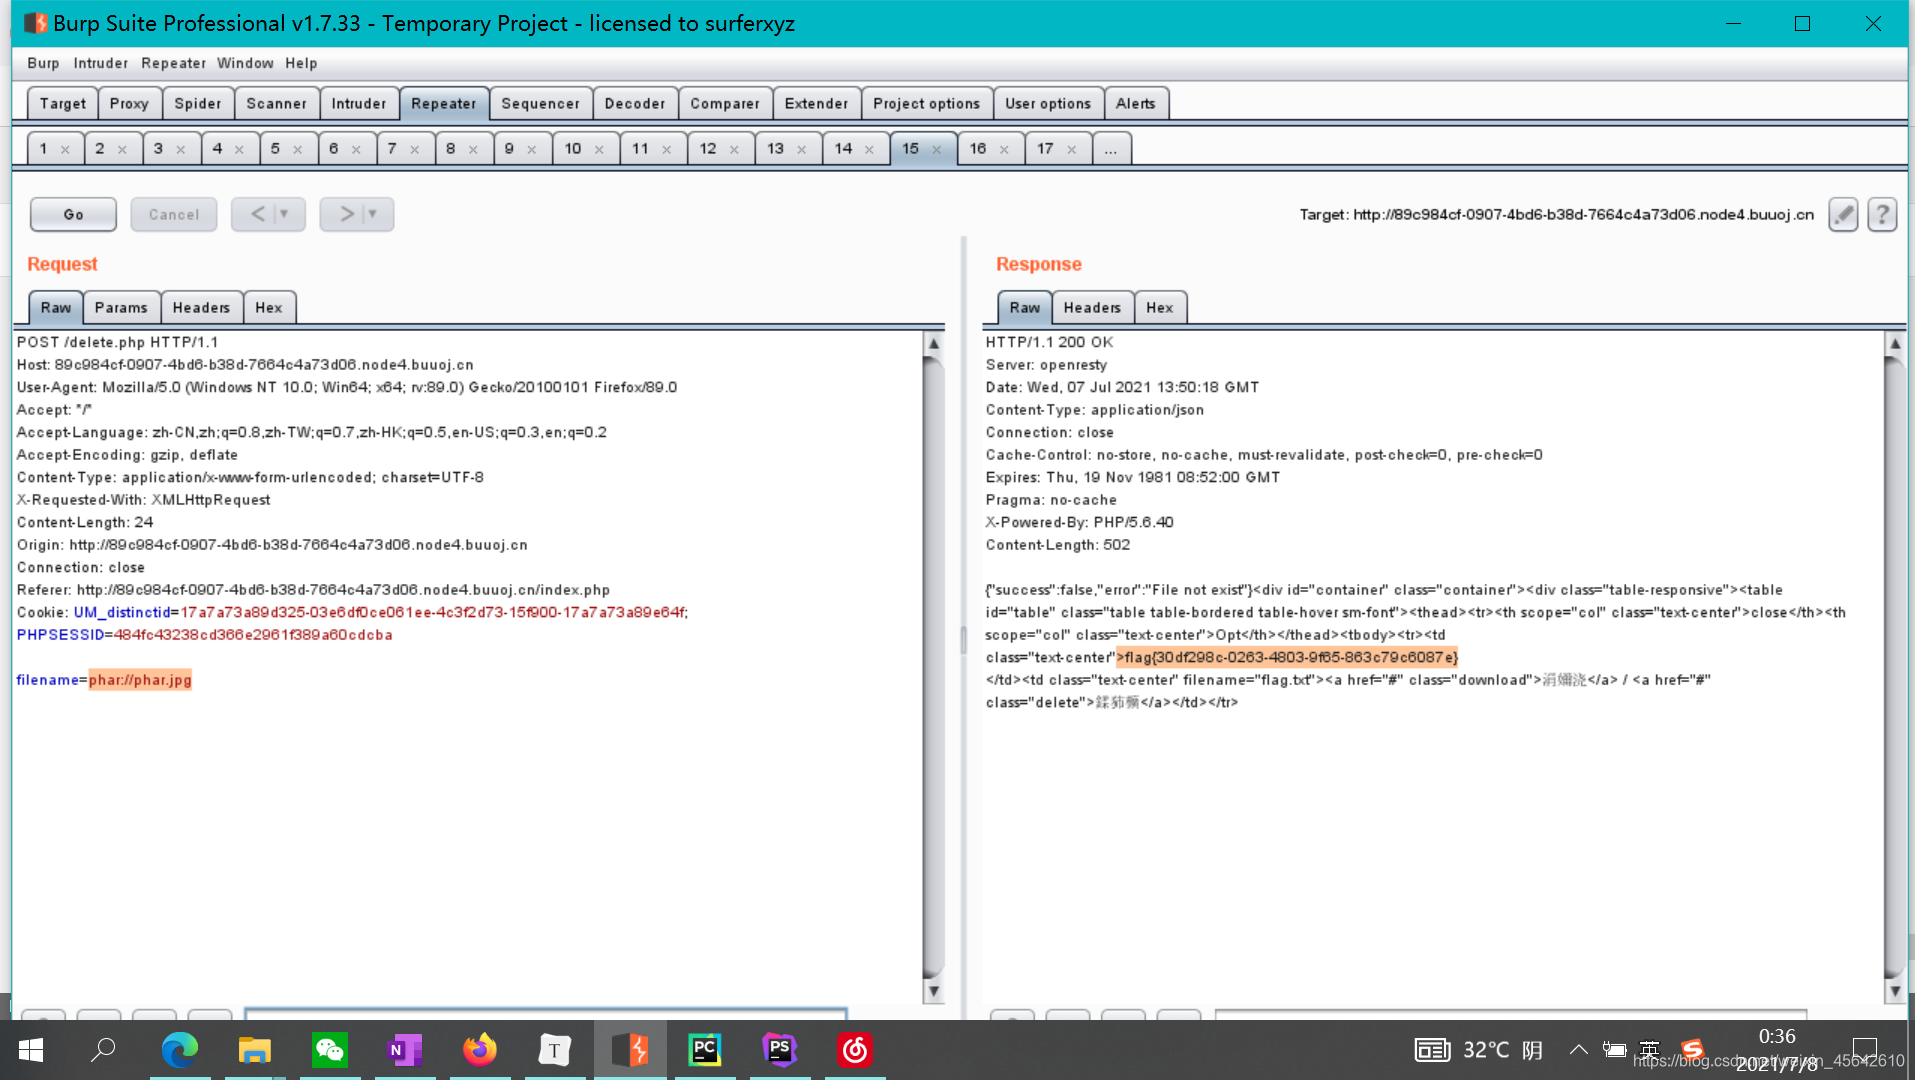Close Repeater tab 8
1915x1080 pixels.
[474, 150]
